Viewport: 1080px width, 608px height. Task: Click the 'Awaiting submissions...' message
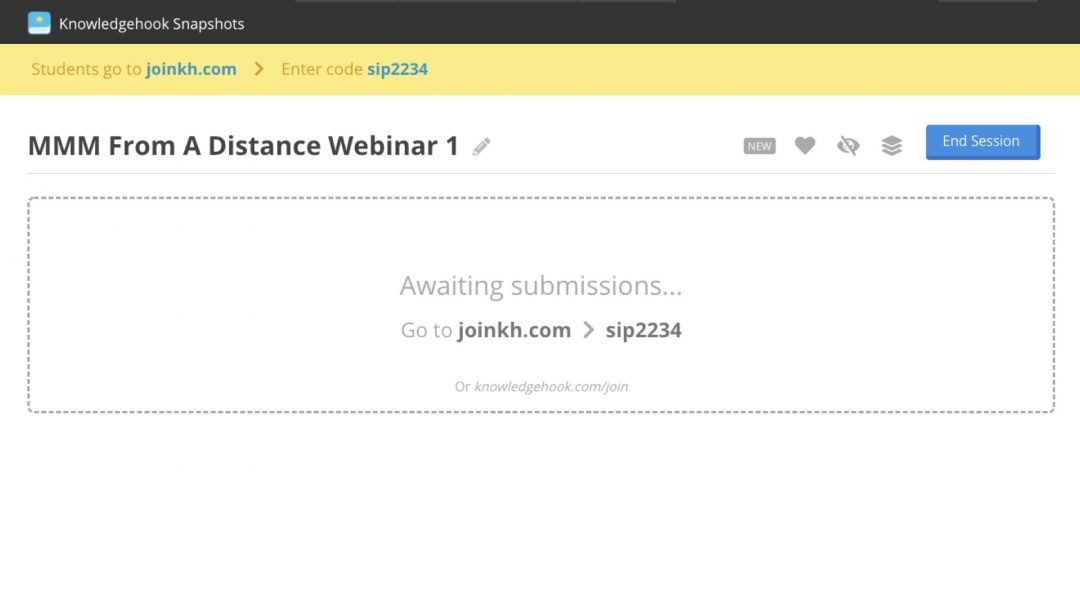click(x=541, y=286)
